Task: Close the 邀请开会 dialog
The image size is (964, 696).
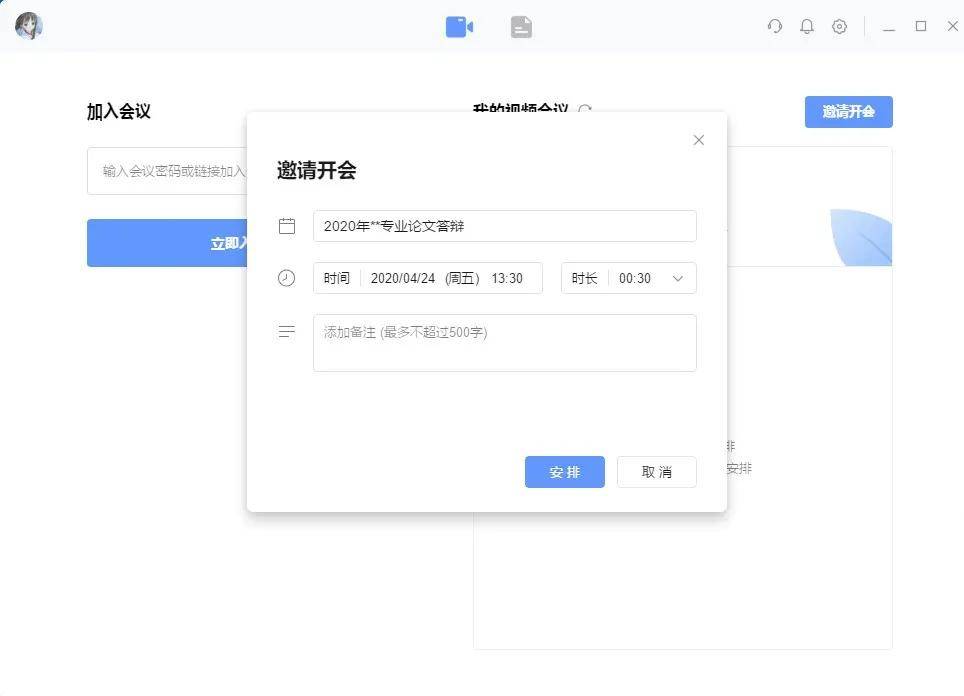Action: [698, 140]
